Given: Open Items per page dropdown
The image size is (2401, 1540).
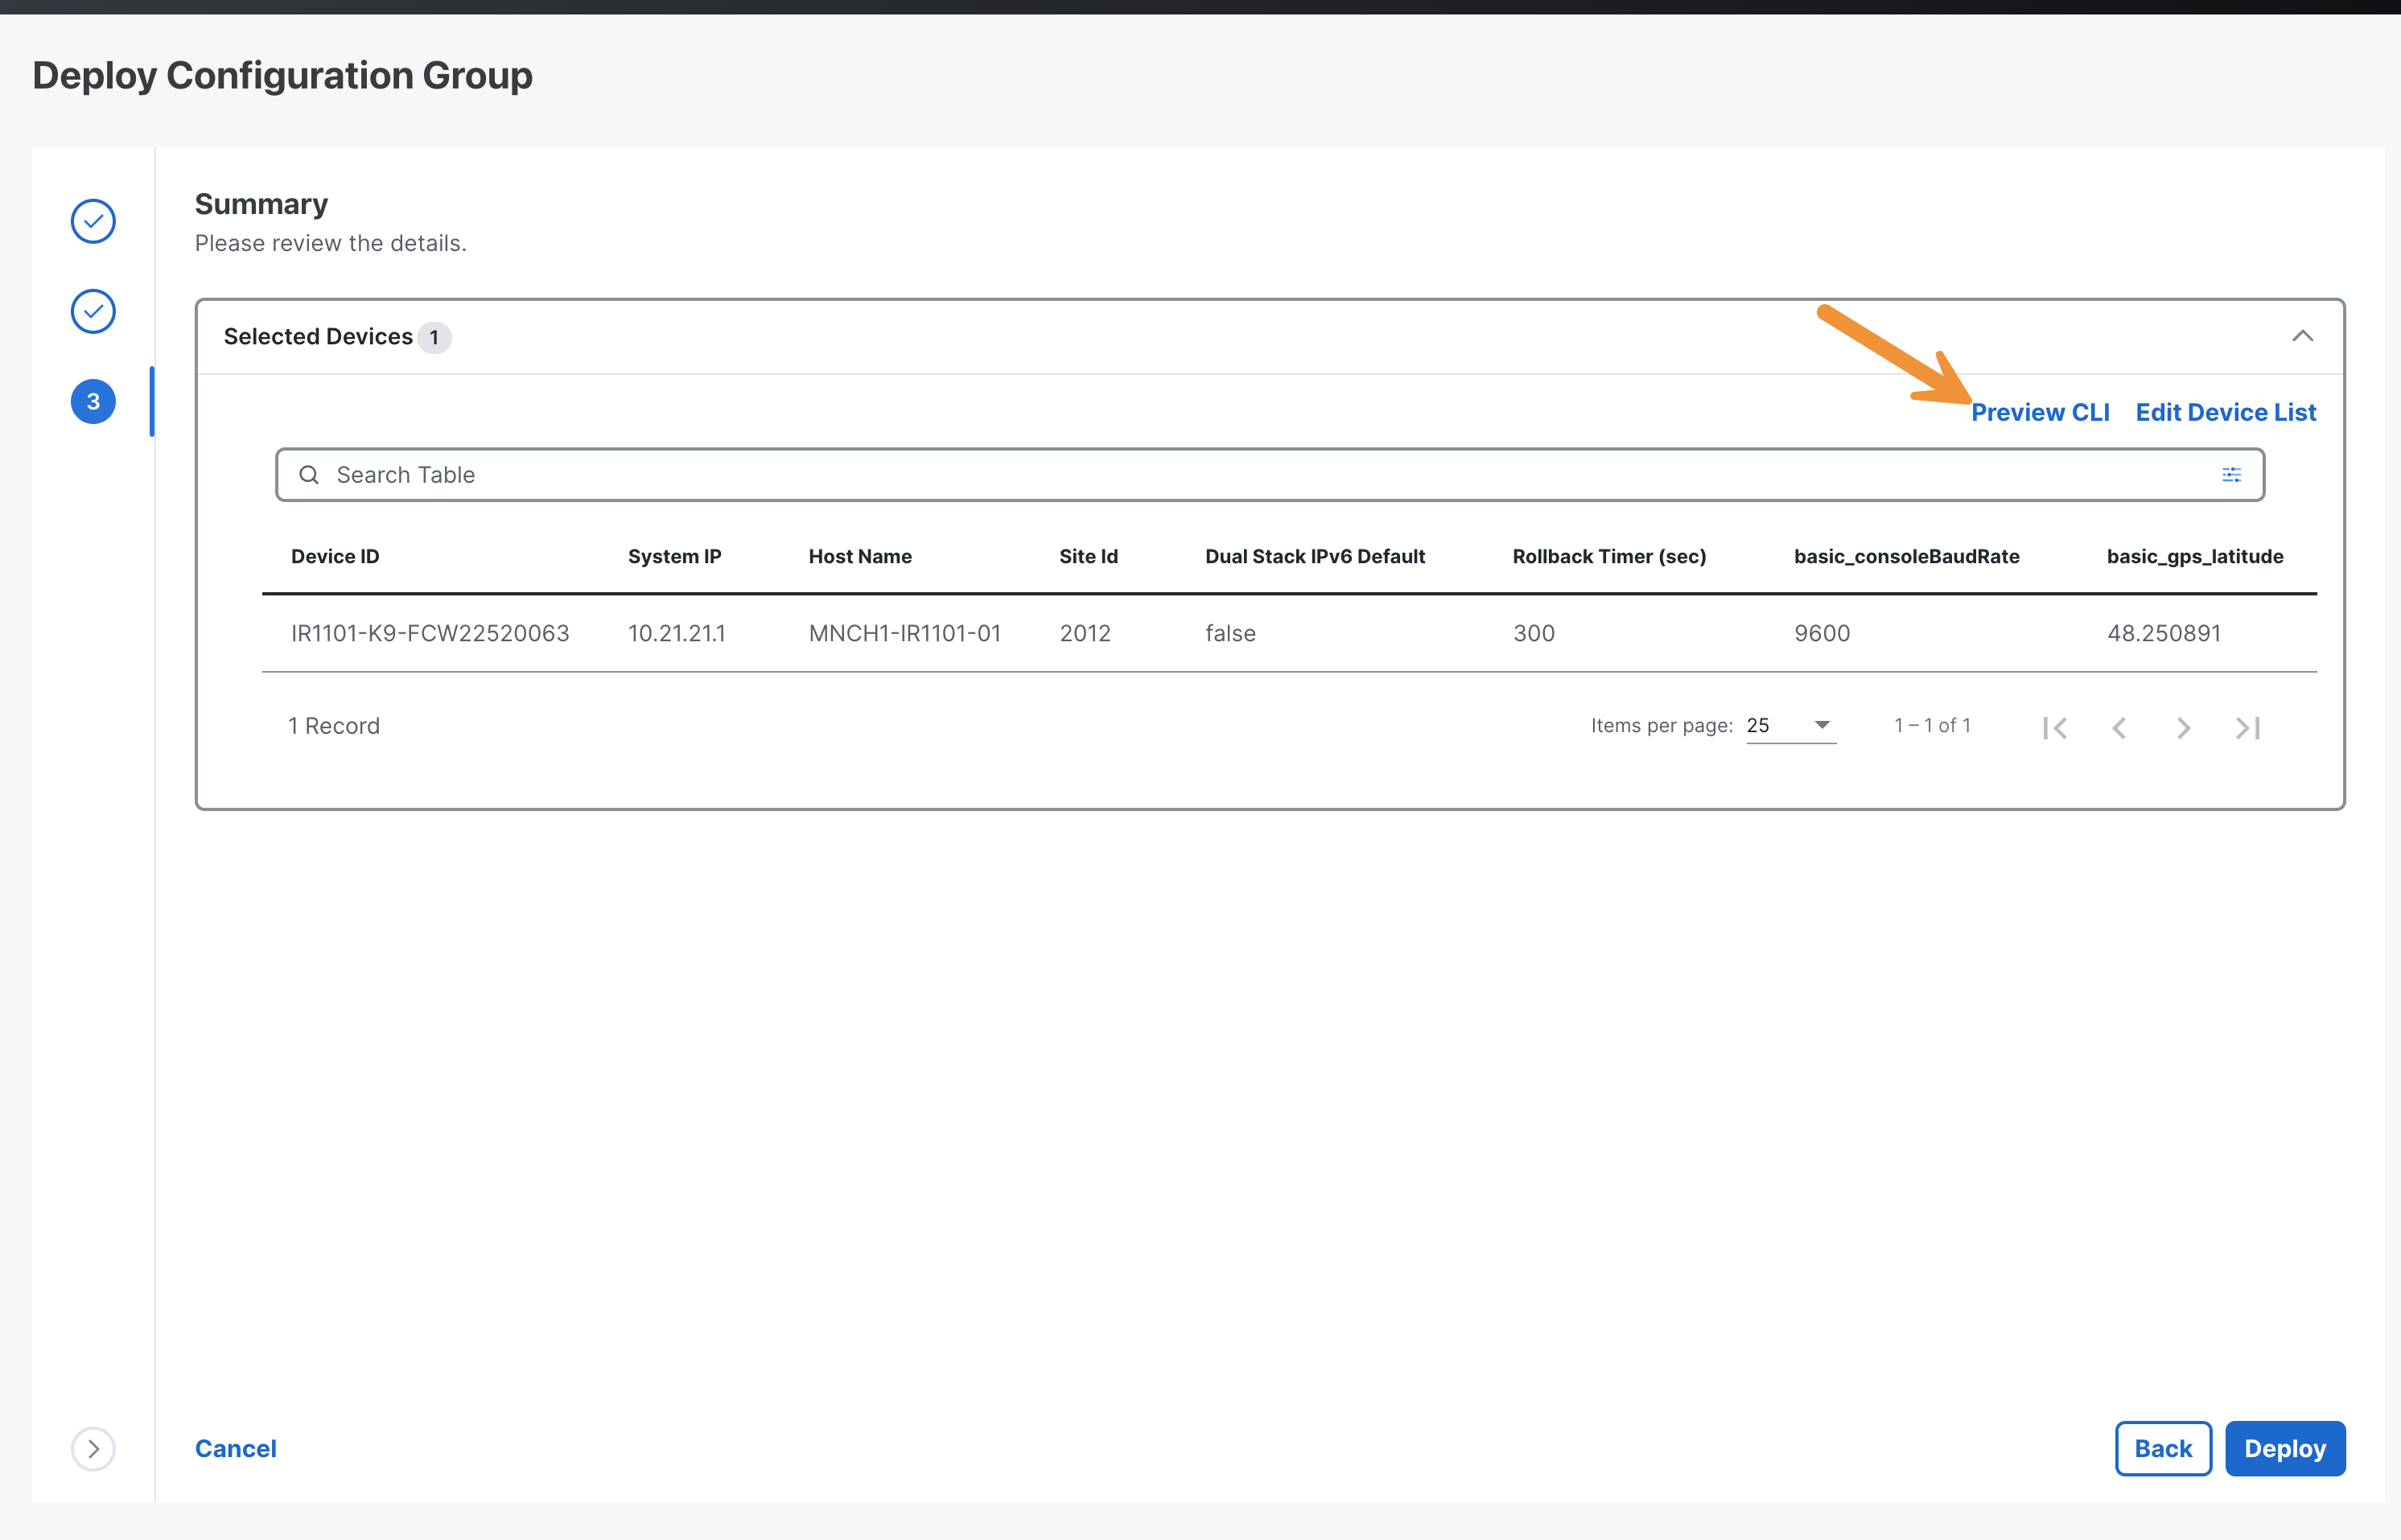Looking at the screenshot, I should (1790, 726).
